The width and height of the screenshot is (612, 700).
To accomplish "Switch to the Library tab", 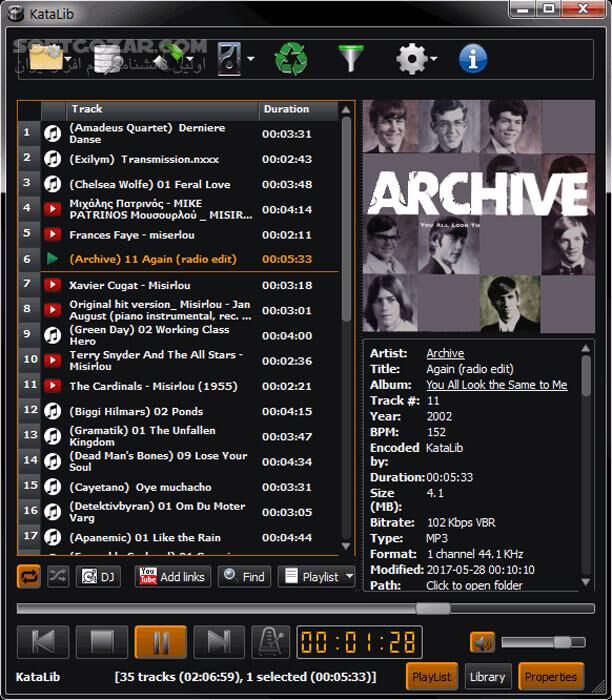I will pyautogui.click(x=488, y=677).
